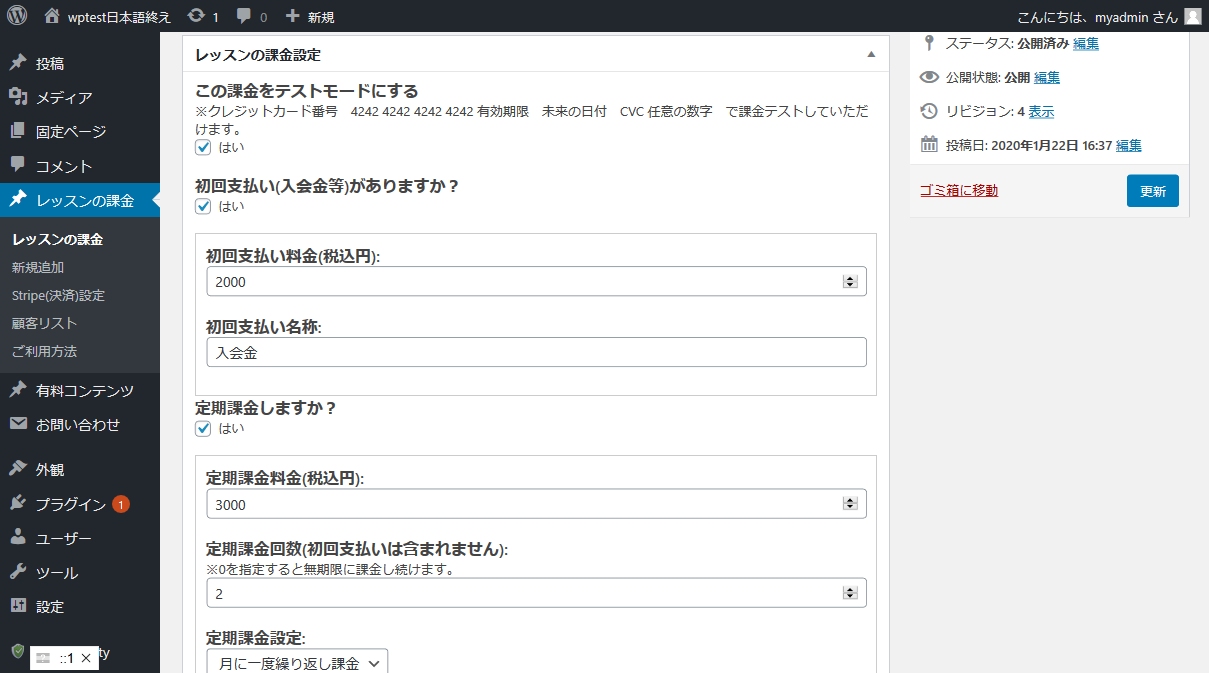Toggle 定期課金しますか はい checkbox
Viewport: 1209px width, 673px height.
coord(203,428)
